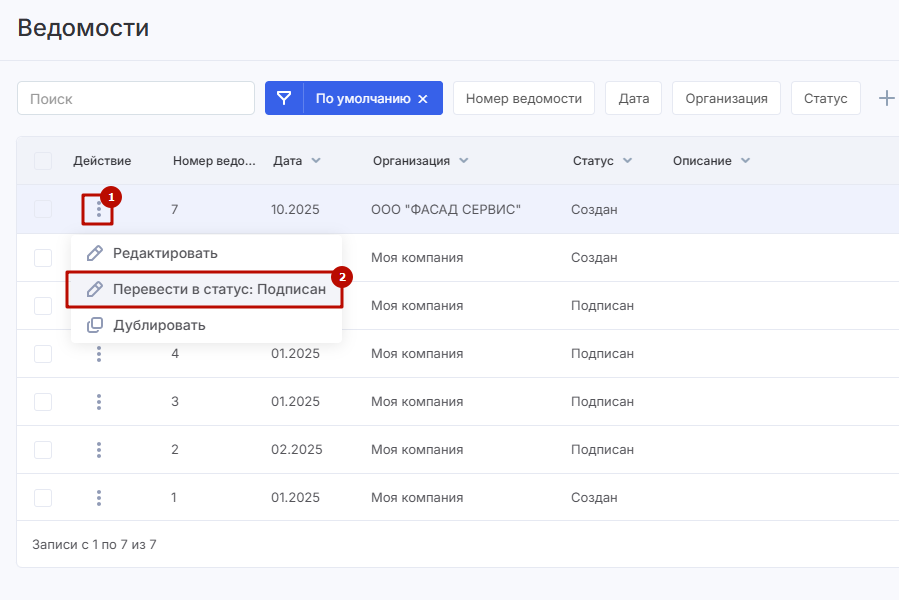Check the box for statement 7 row
This screenshot has height=600, width=899.
click(43, 210)
